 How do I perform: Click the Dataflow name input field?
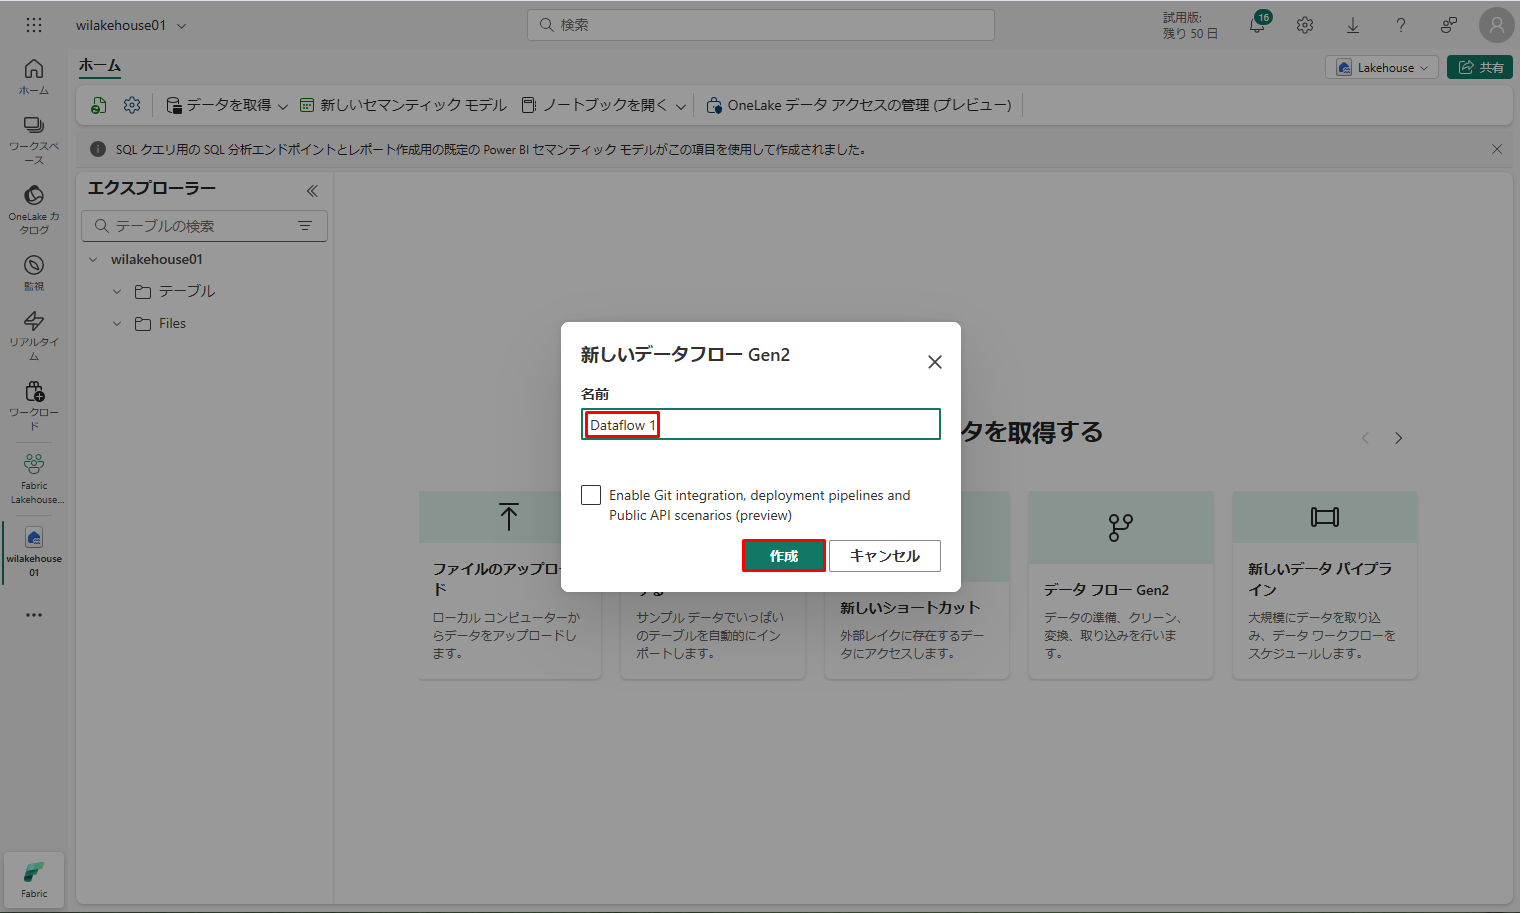pyautogui.click(x=760, y=425)
